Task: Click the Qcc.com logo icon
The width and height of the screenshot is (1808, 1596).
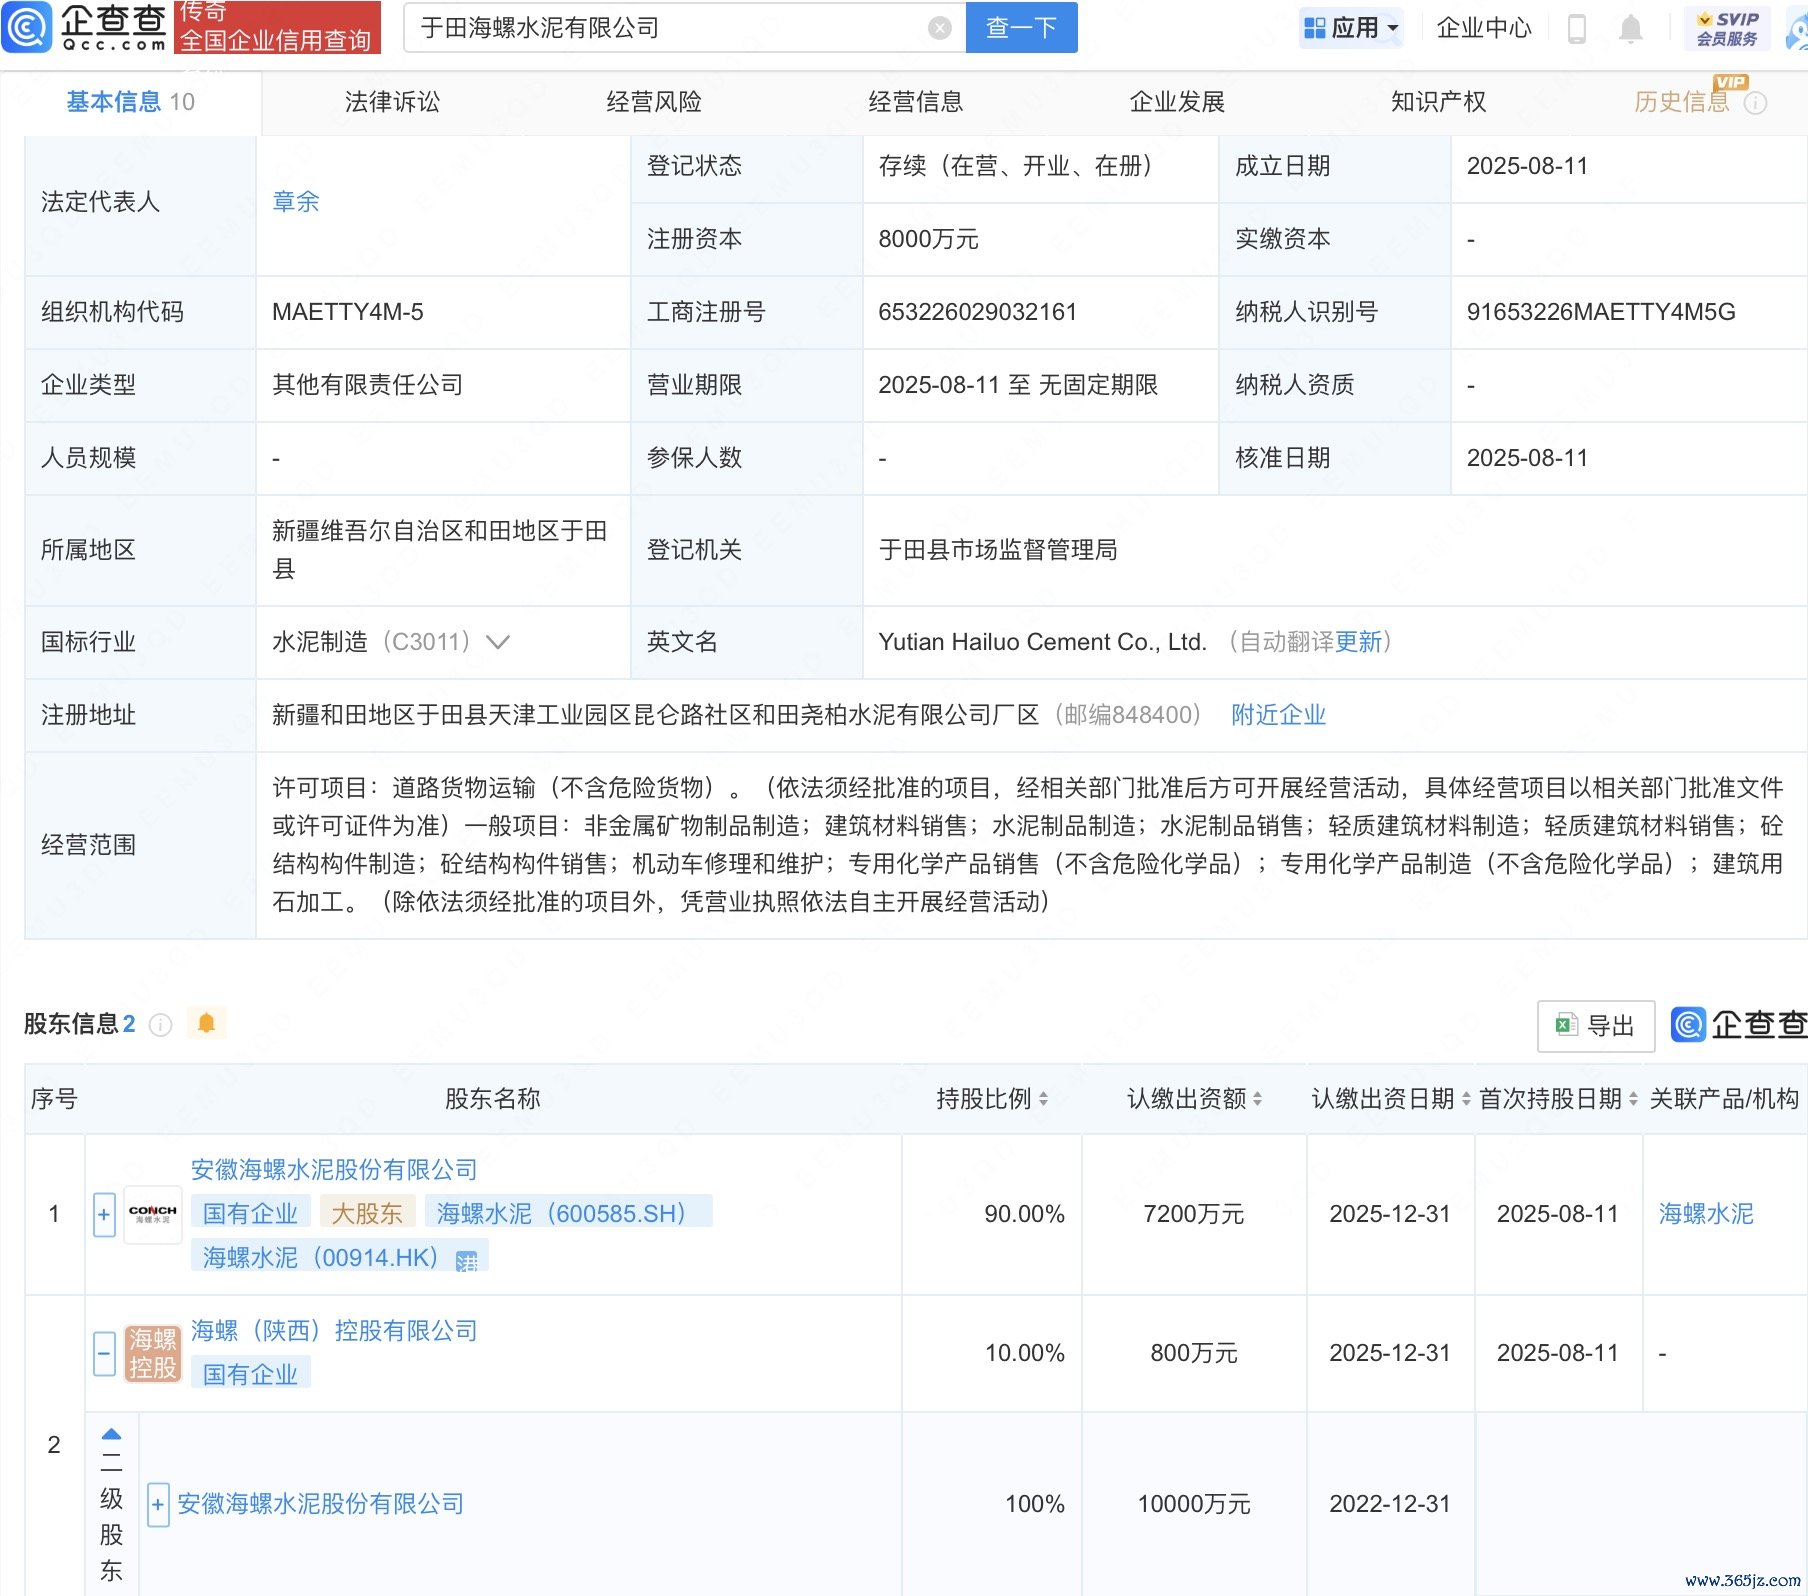Action: click(27, 27)
